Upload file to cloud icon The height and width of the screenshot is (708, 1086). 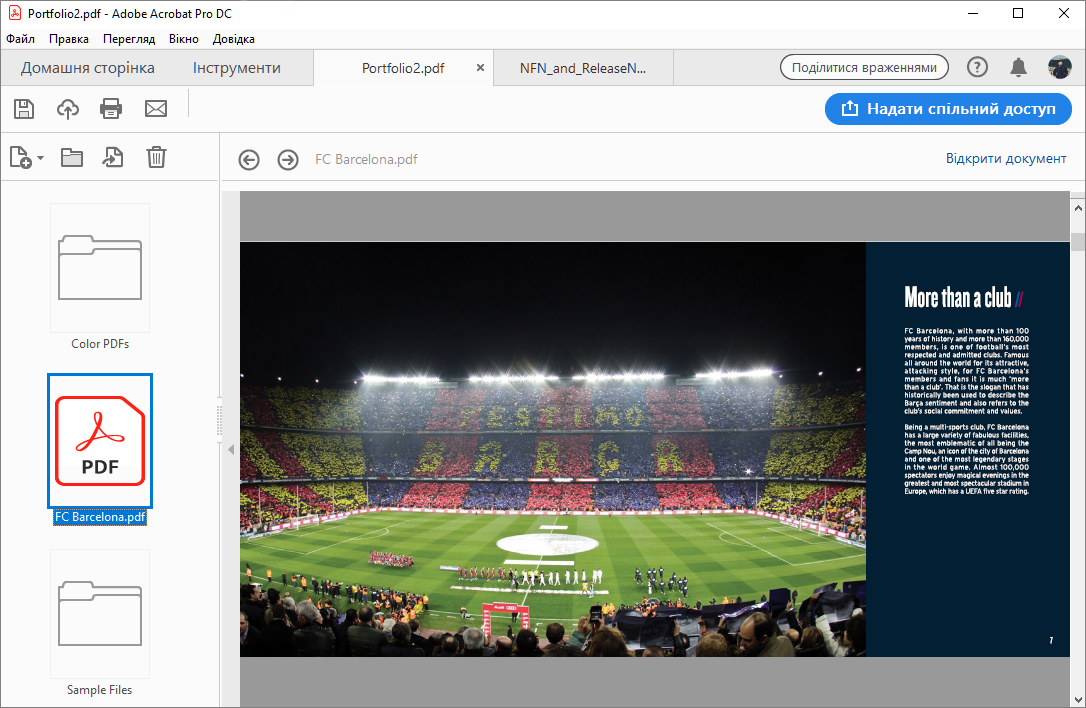click(x=68, y=109)
